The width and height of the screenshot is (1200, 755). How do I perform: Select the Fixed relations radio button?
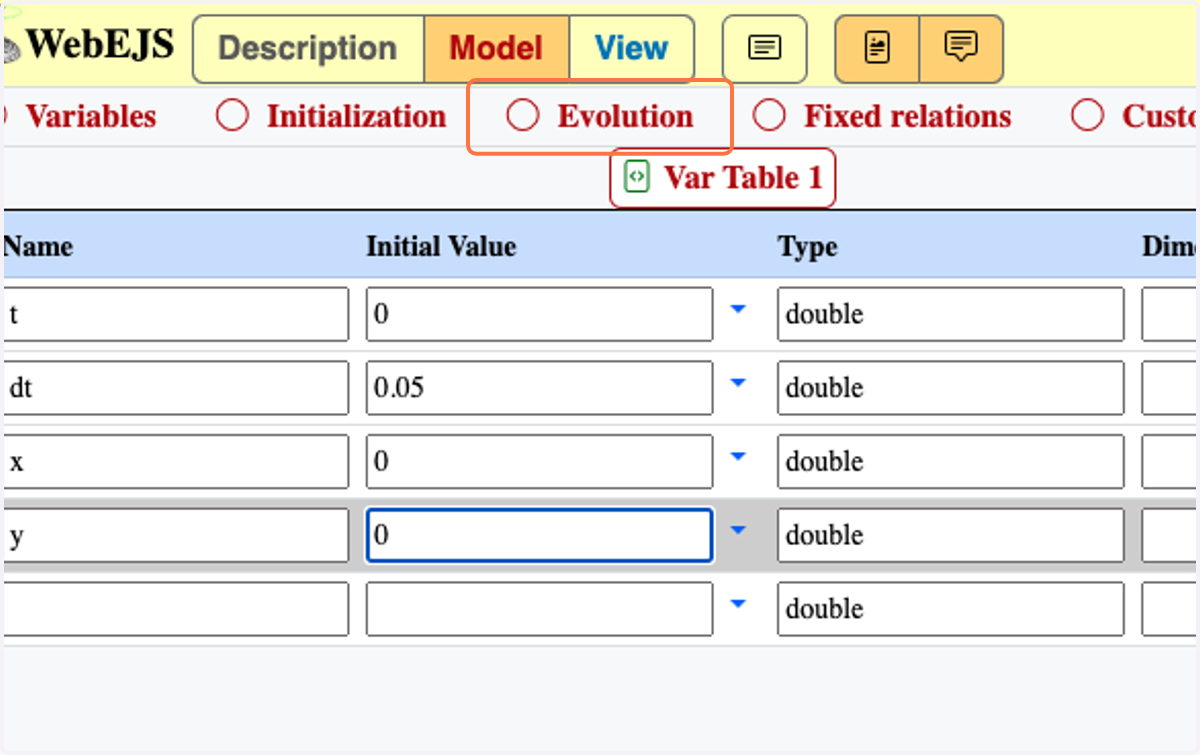[769, 116]
